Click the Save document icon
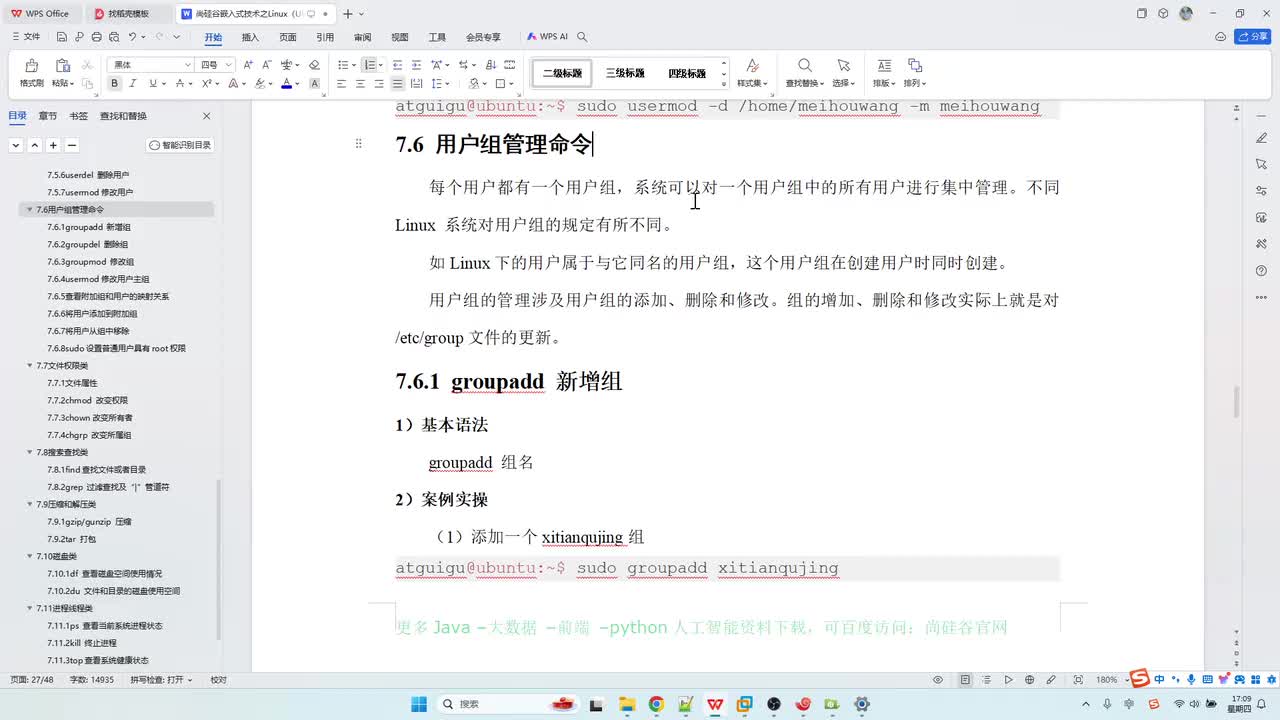 click(x=62, y=37)
